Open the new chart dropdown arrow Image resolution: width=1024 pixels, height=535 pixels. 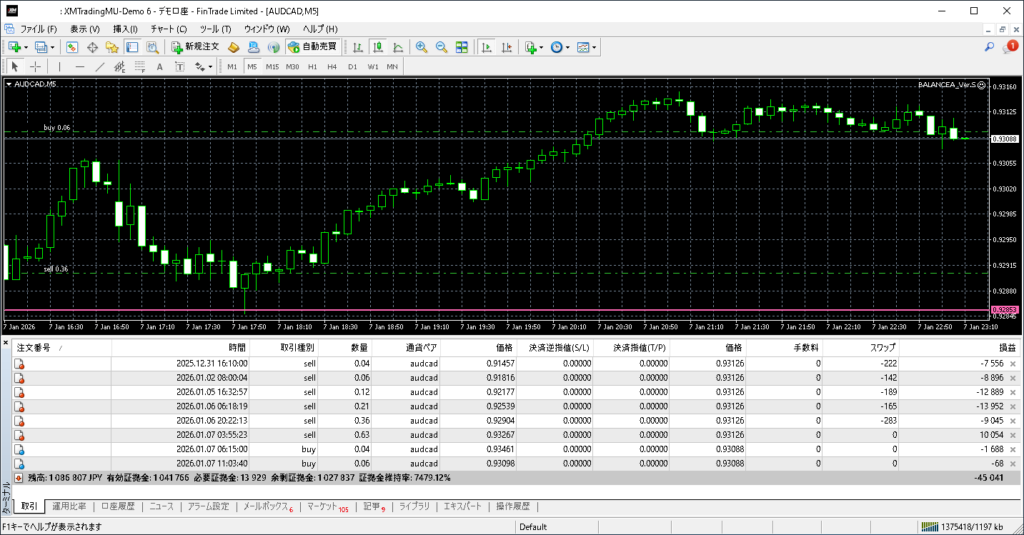pos(26,47)
